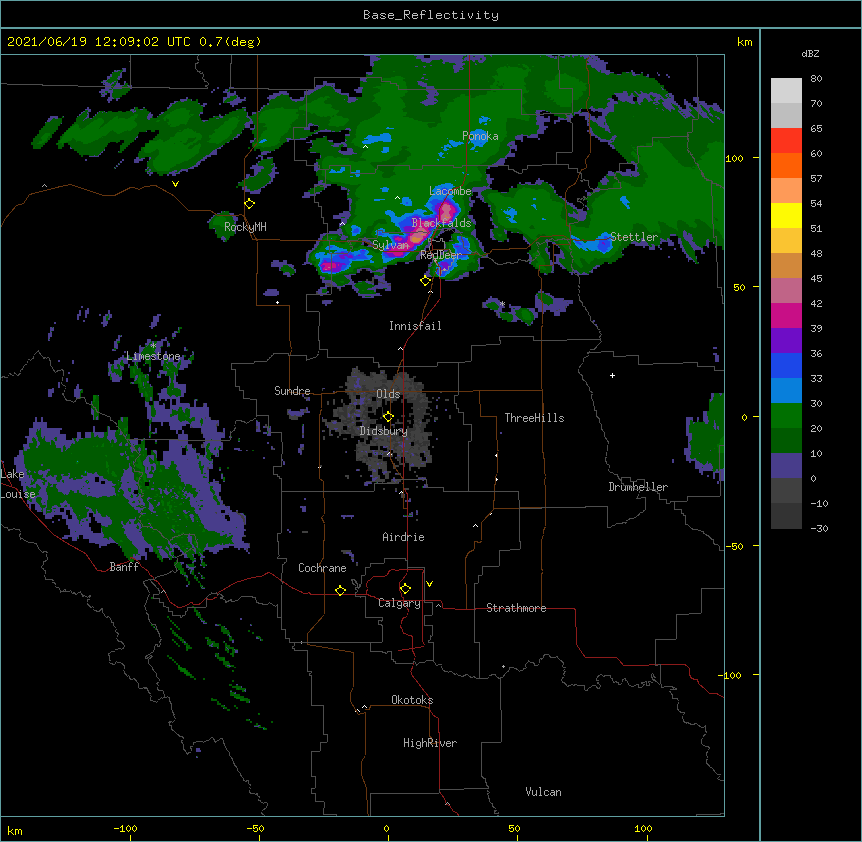Click the yellow diamond marker below RedDeer
The image size is (862, 842).
point(425,281)
